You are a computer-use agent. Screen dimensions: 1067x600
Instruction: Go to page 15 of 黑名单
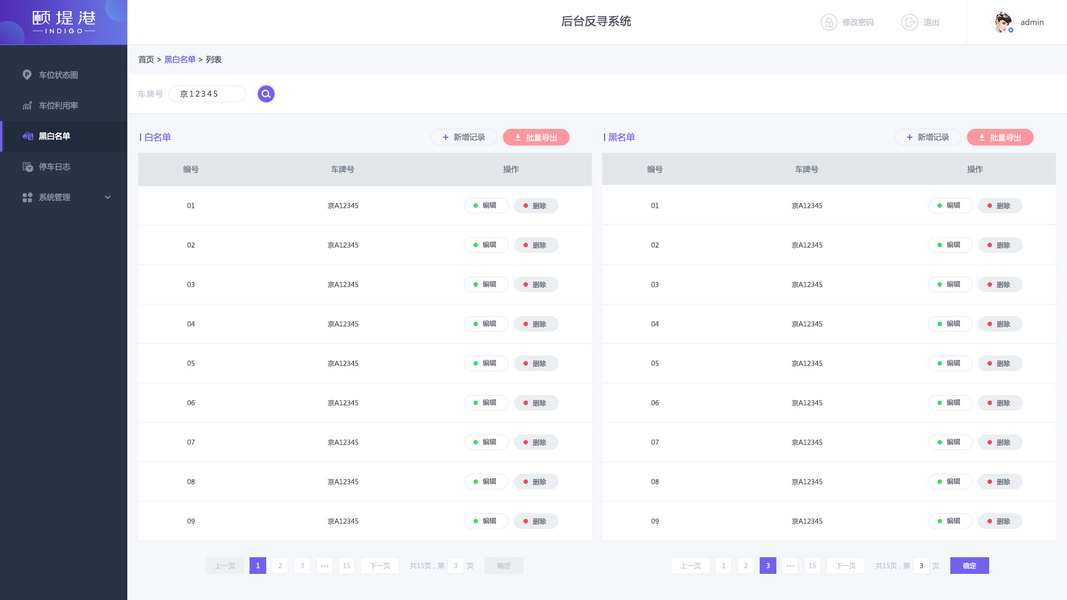812,566
